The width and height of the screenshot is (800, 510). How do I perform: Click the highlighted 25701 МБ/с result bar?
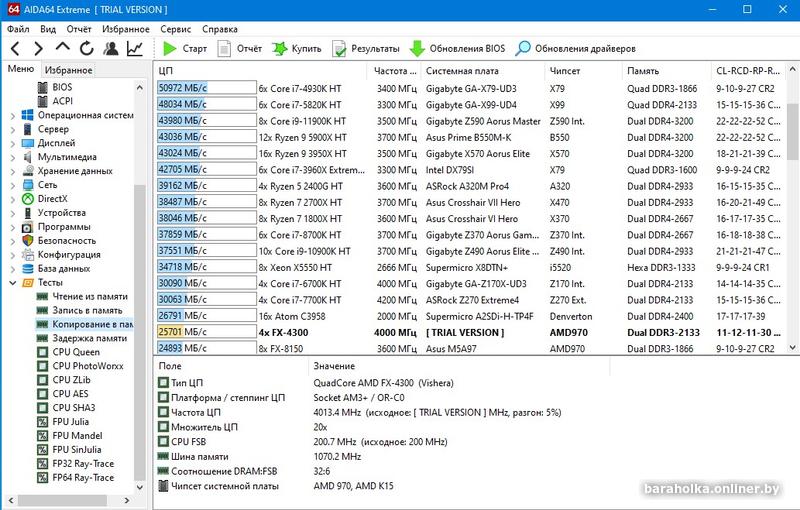coord(207,332)
